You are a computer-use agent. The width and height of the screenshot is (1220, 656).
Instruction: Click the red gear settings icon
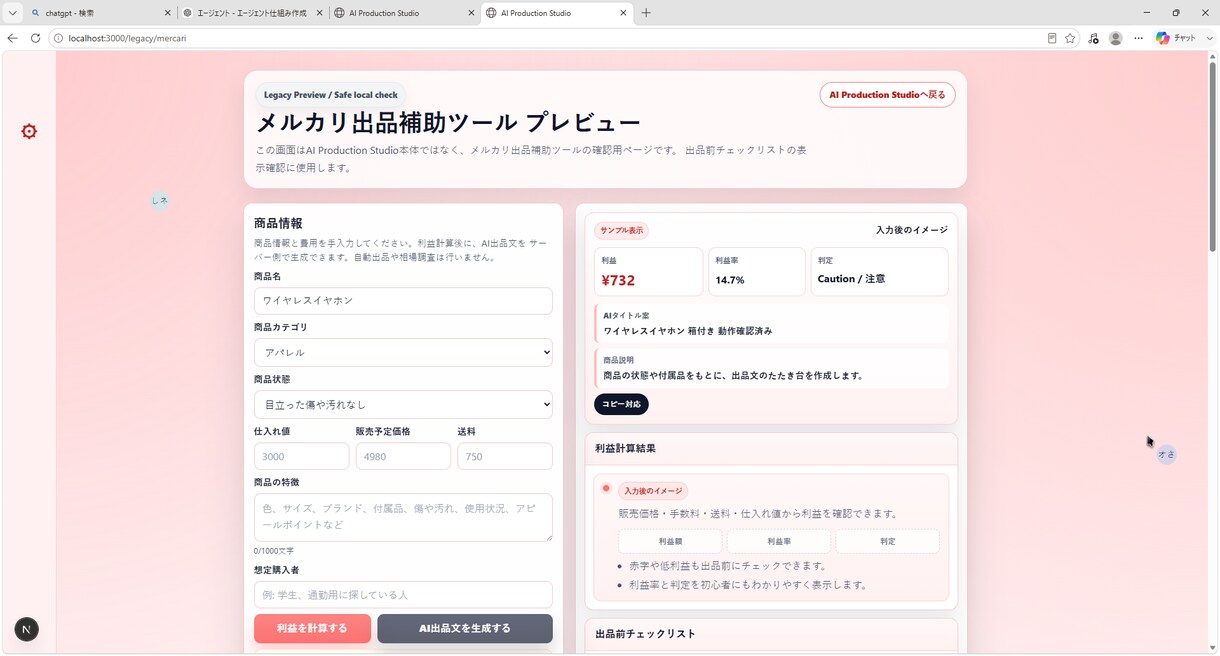(29, 131)
